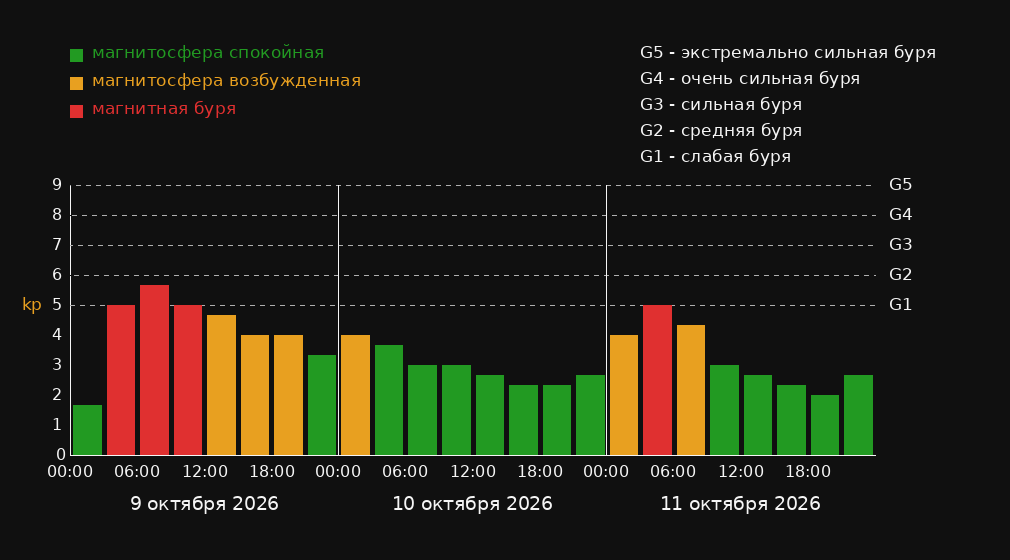Select the "9 октября 2026" date label
The width and height of the screenshot is (1010, 560).
point(205,504)
